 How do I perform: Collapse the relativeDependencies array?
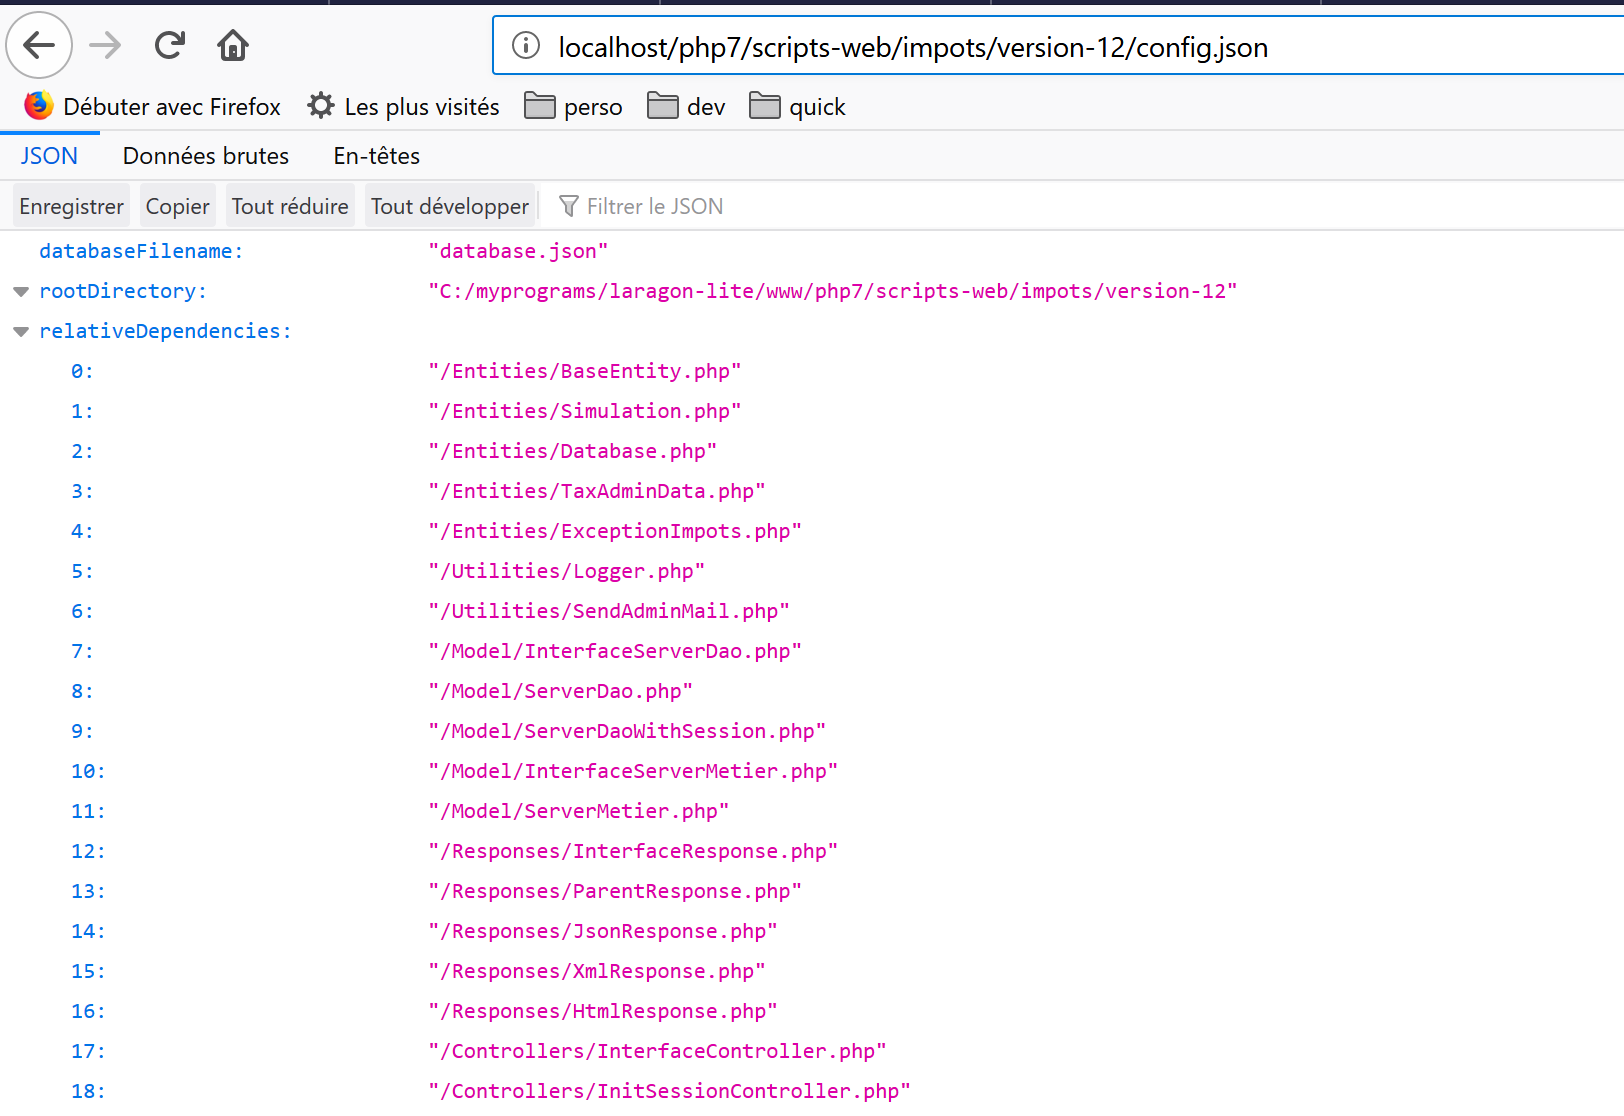tap(21, 332)
